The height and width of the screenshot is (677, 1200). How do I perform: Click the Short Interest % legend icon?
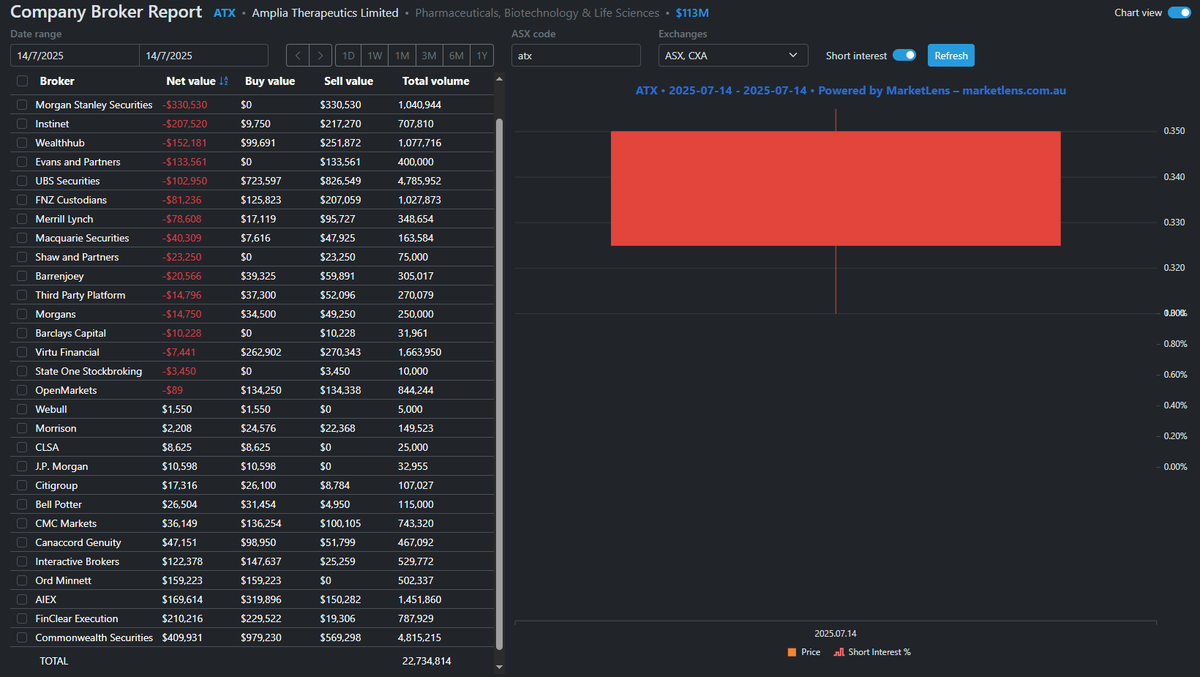point(839,652)
